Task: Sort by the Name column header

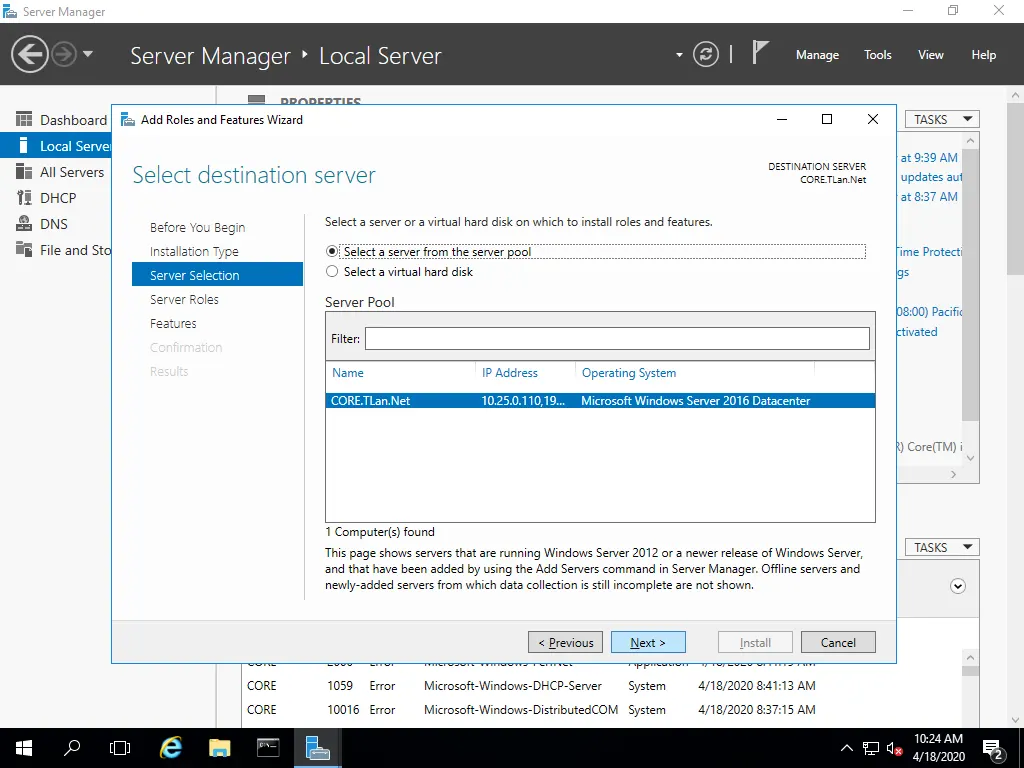Action: (347, 373)
